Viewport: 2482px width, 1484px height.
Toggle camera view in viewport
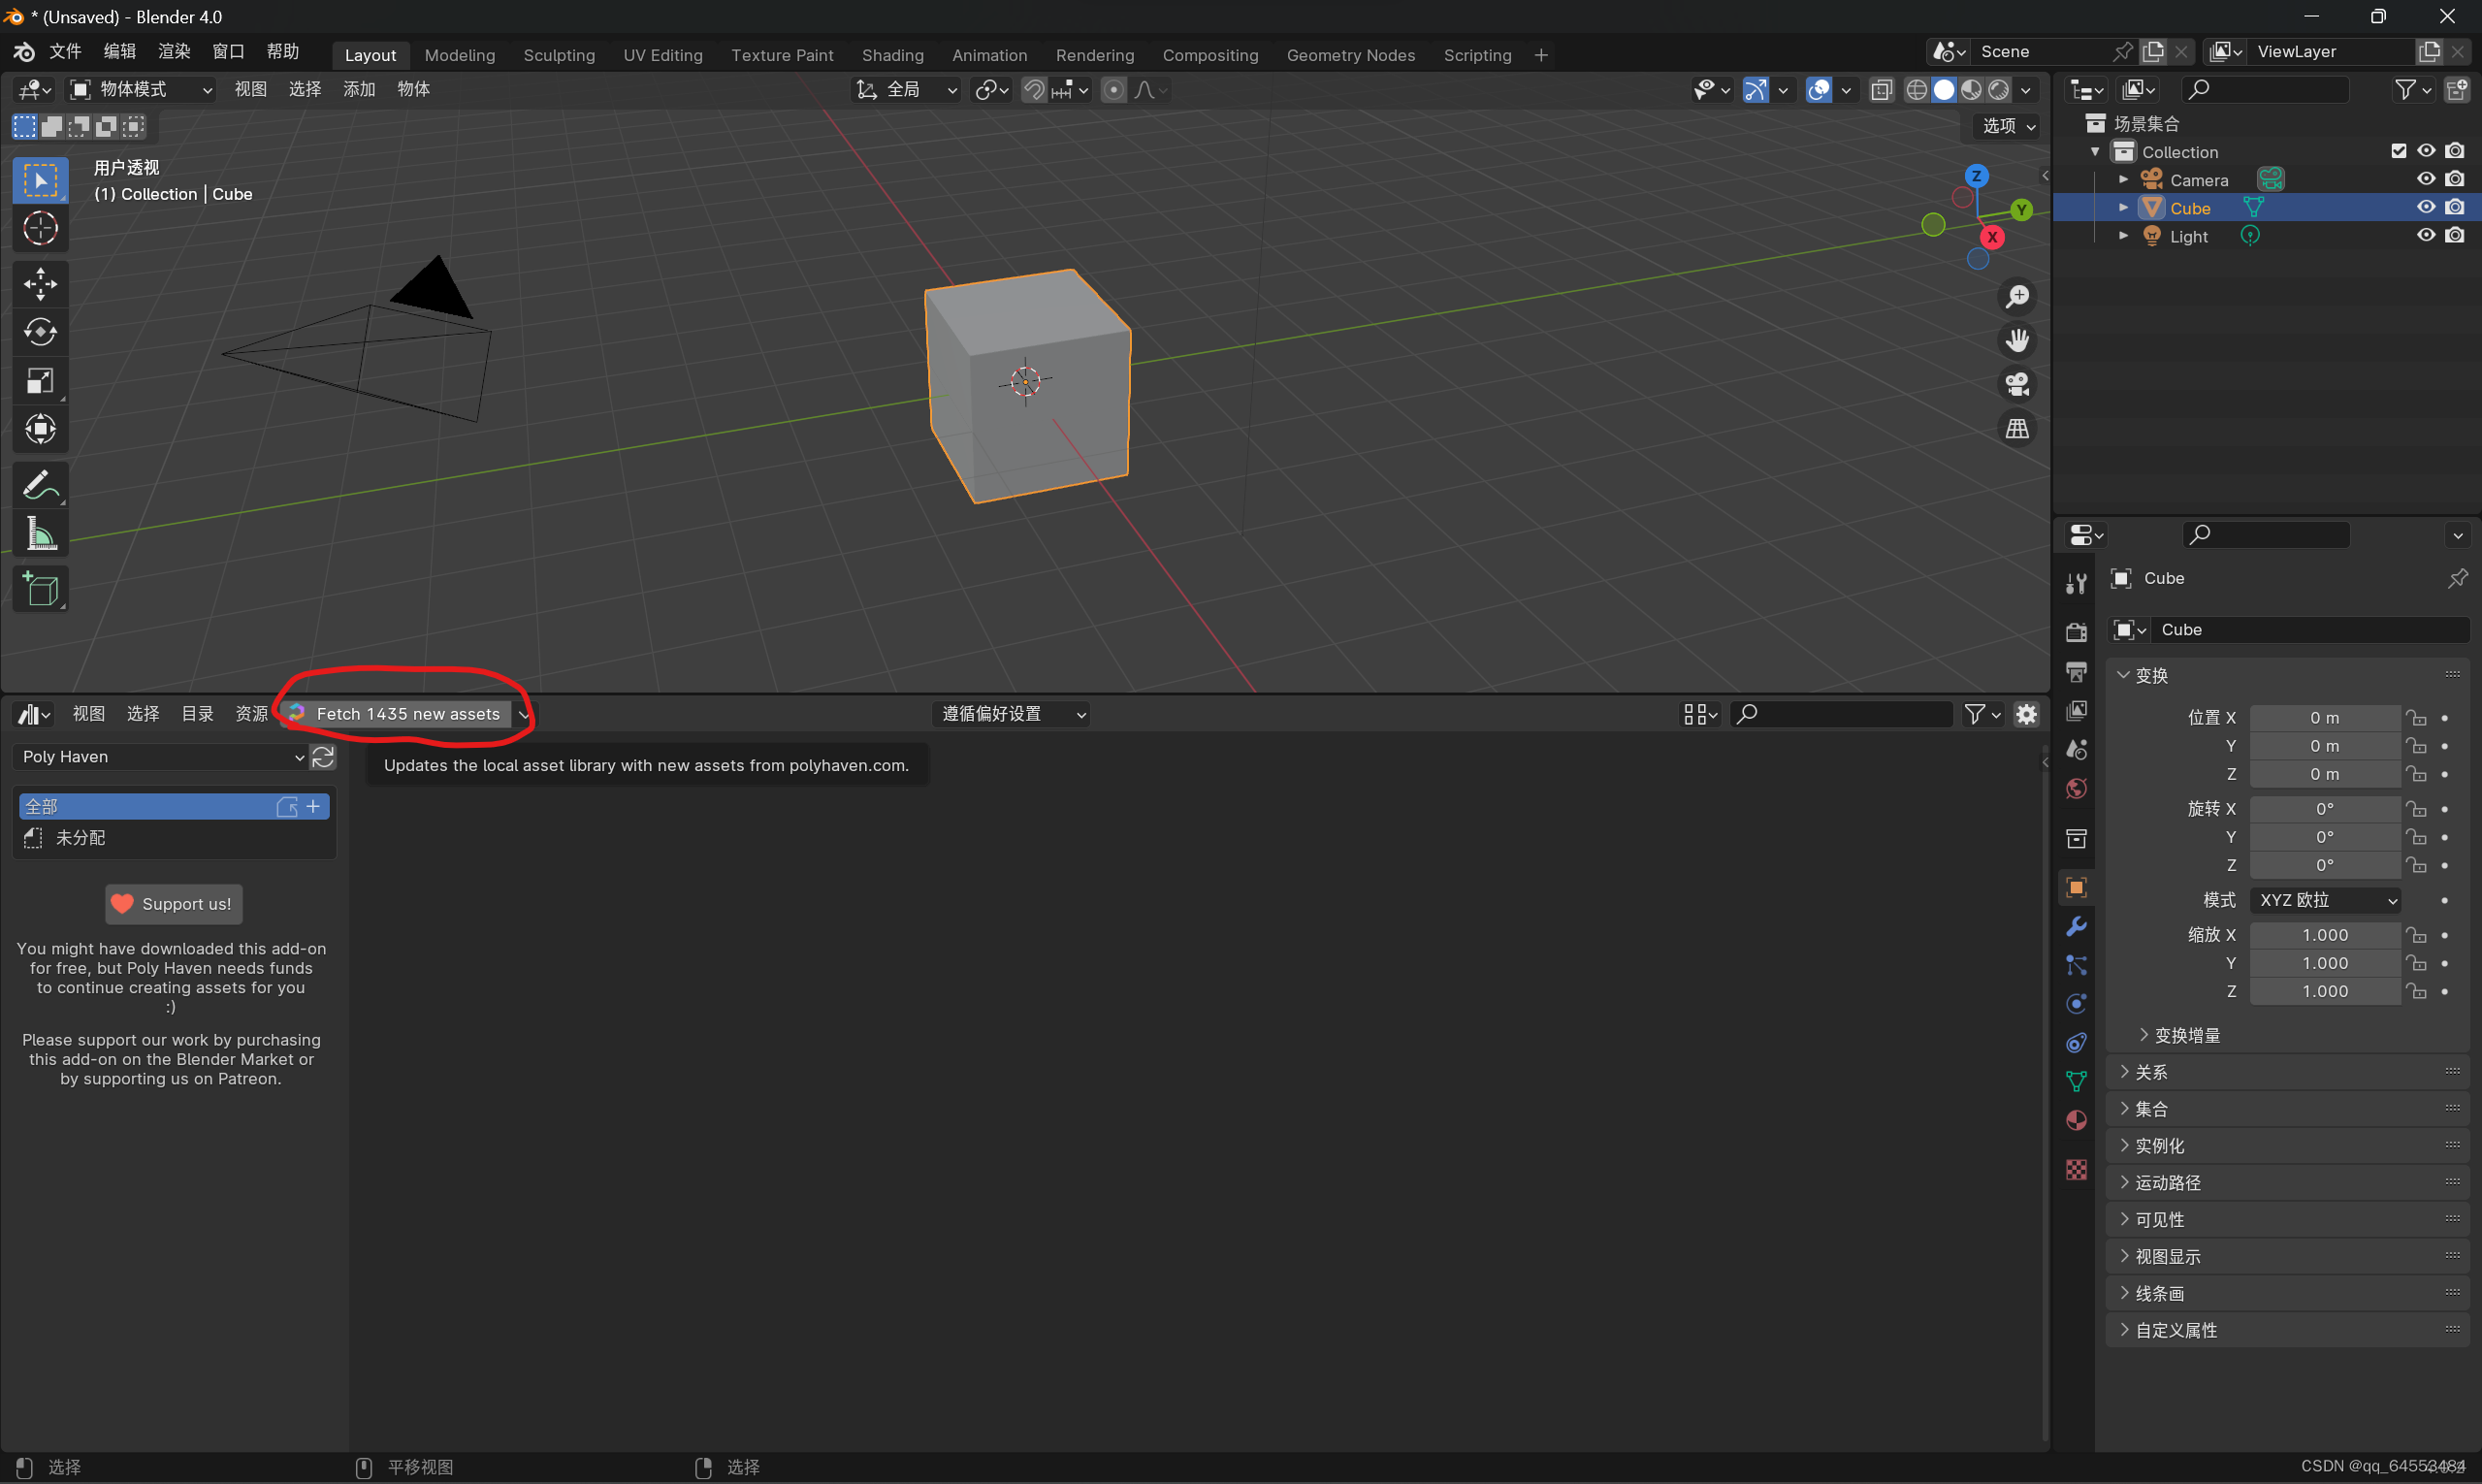pyautogui.click(x=2017, y=385)
